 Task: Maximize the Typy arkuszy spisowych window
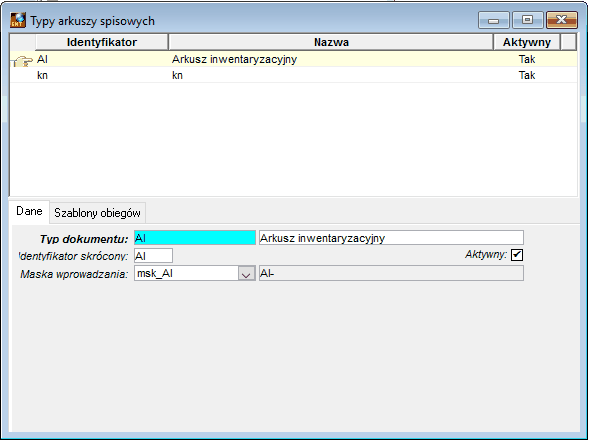tap(527, 20)
